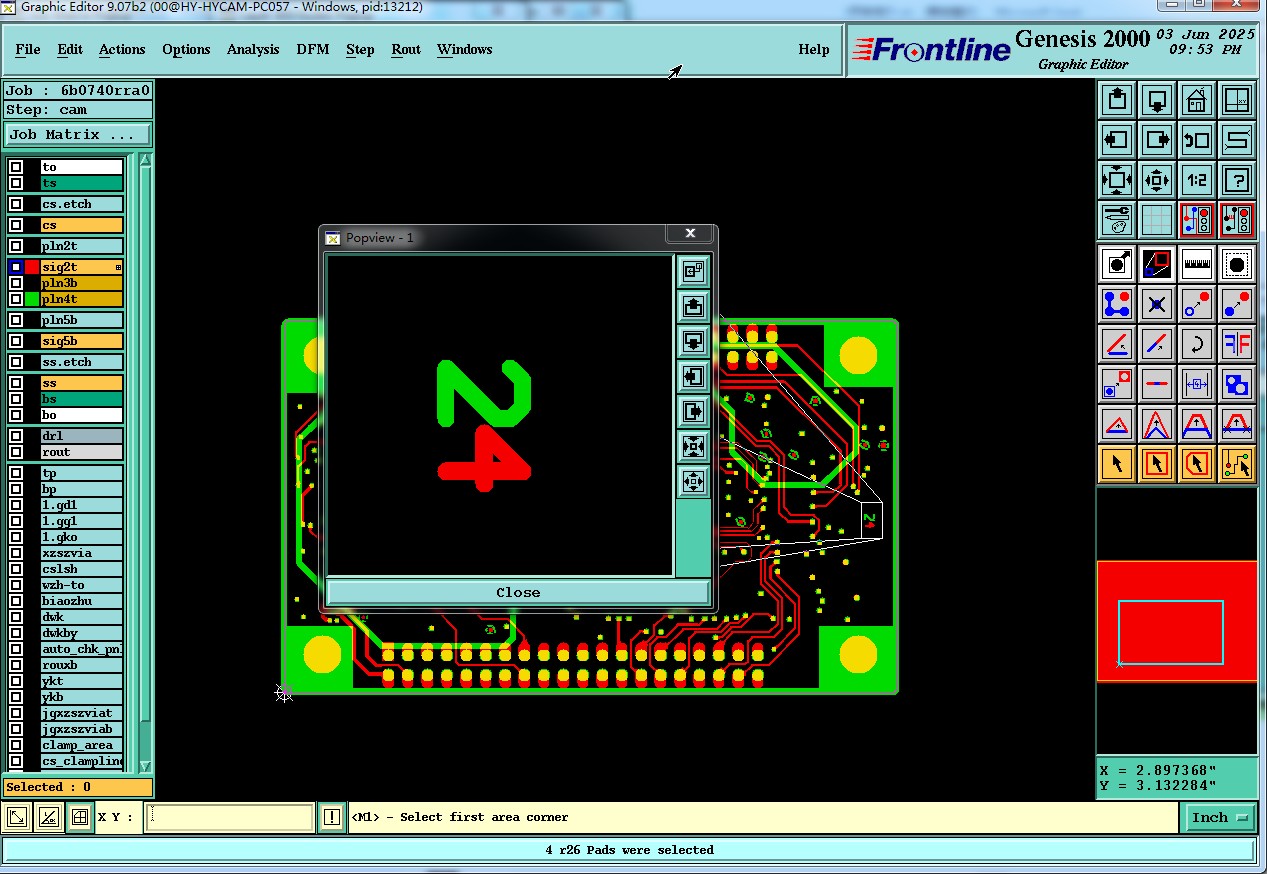This screenshot has height=874, width=1267.
Task: Select the pln2t layer name
Action: tap(82, 246)
